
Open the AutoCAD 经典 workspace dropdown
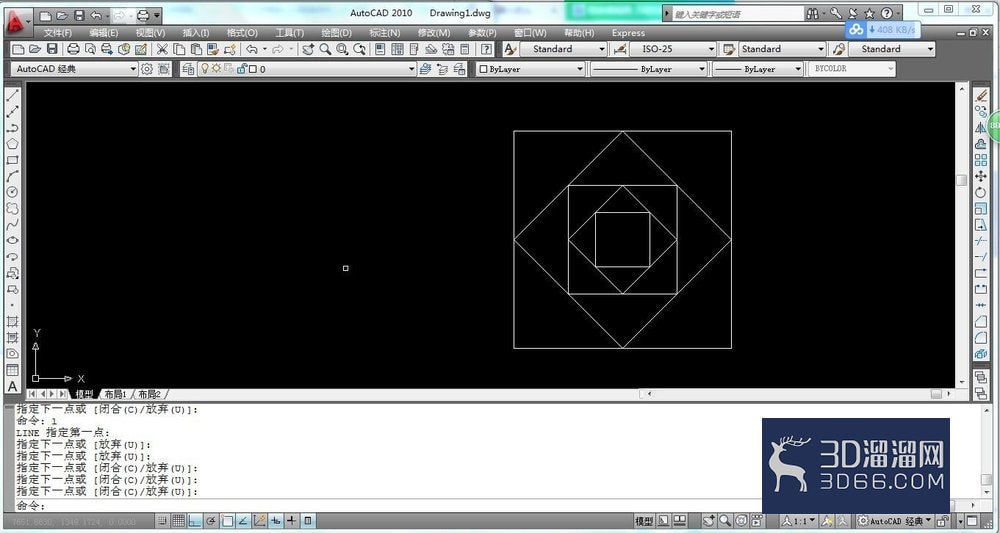click(74, 69)
